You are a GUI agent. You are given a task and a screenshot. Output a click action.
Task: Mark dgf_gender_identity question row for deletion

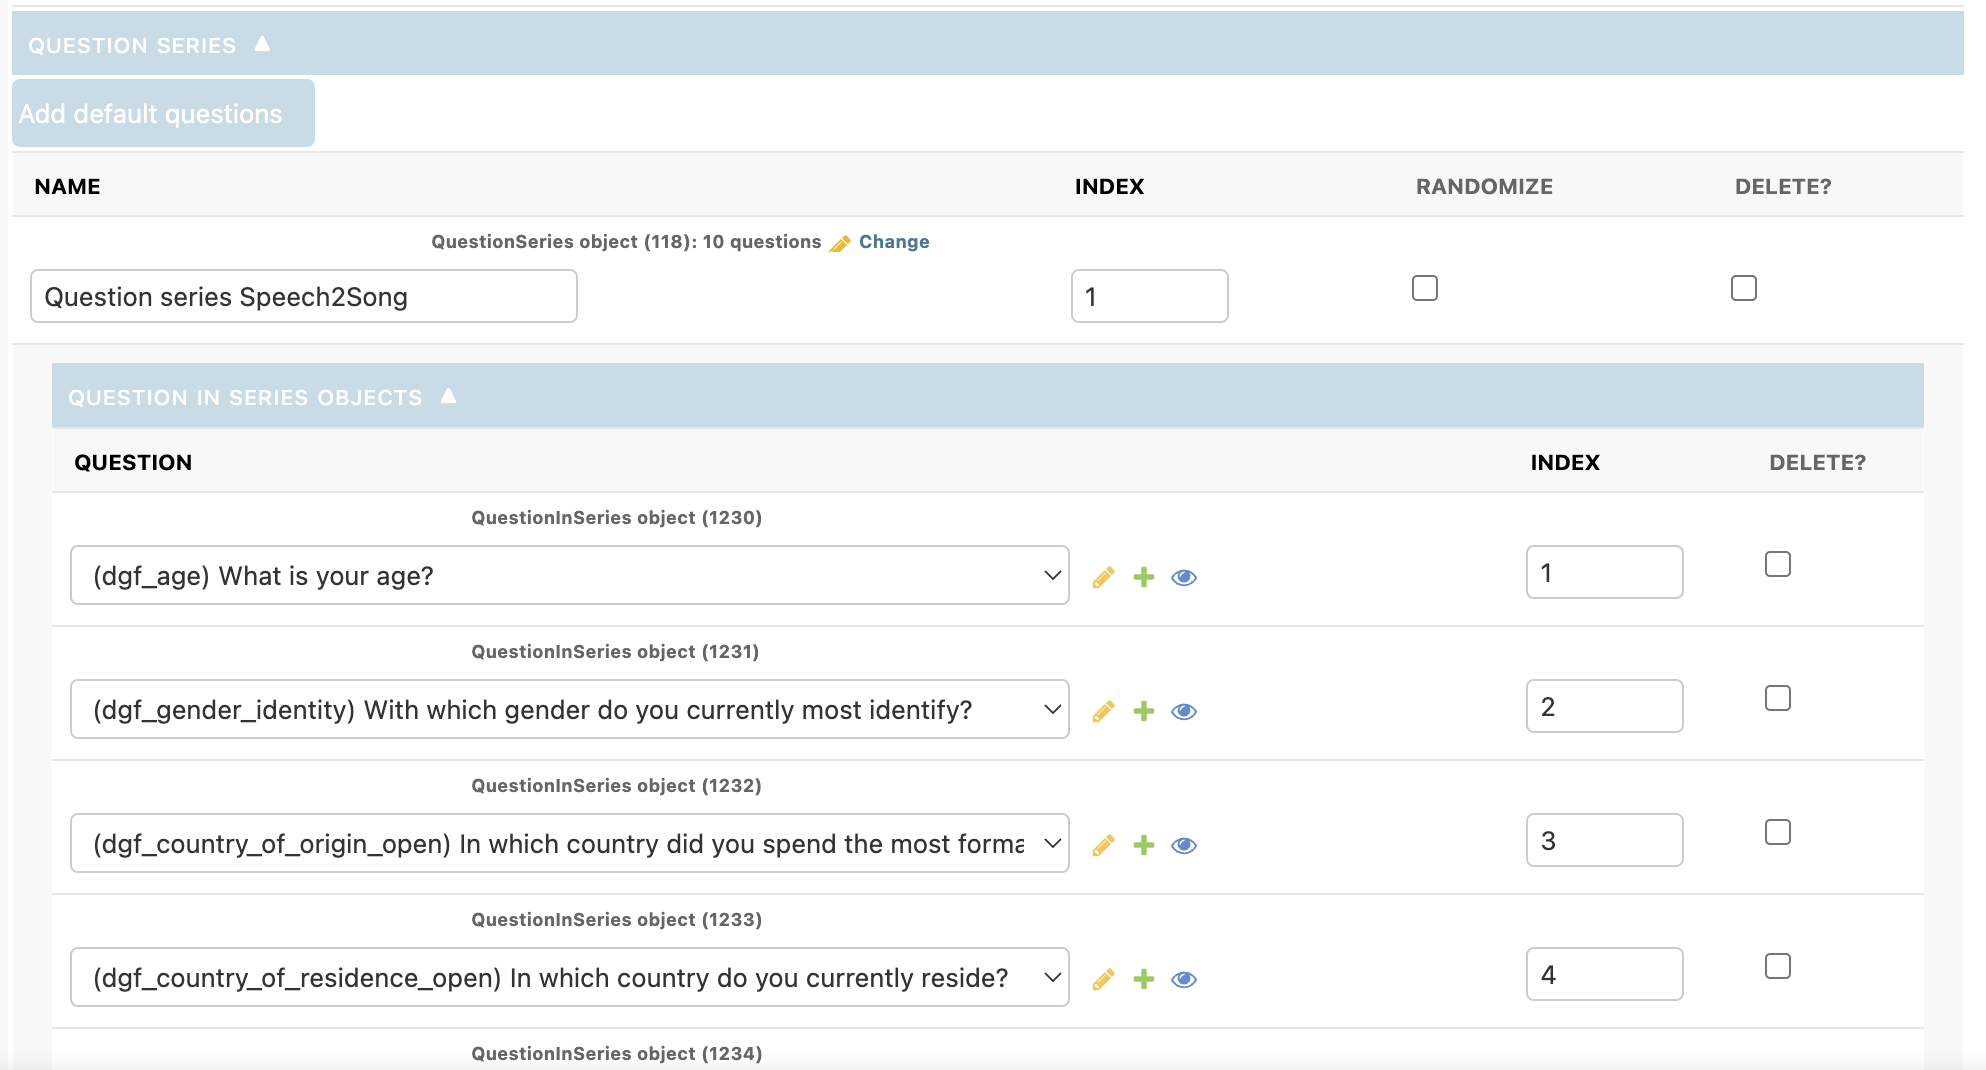[x=1778, y=698]
